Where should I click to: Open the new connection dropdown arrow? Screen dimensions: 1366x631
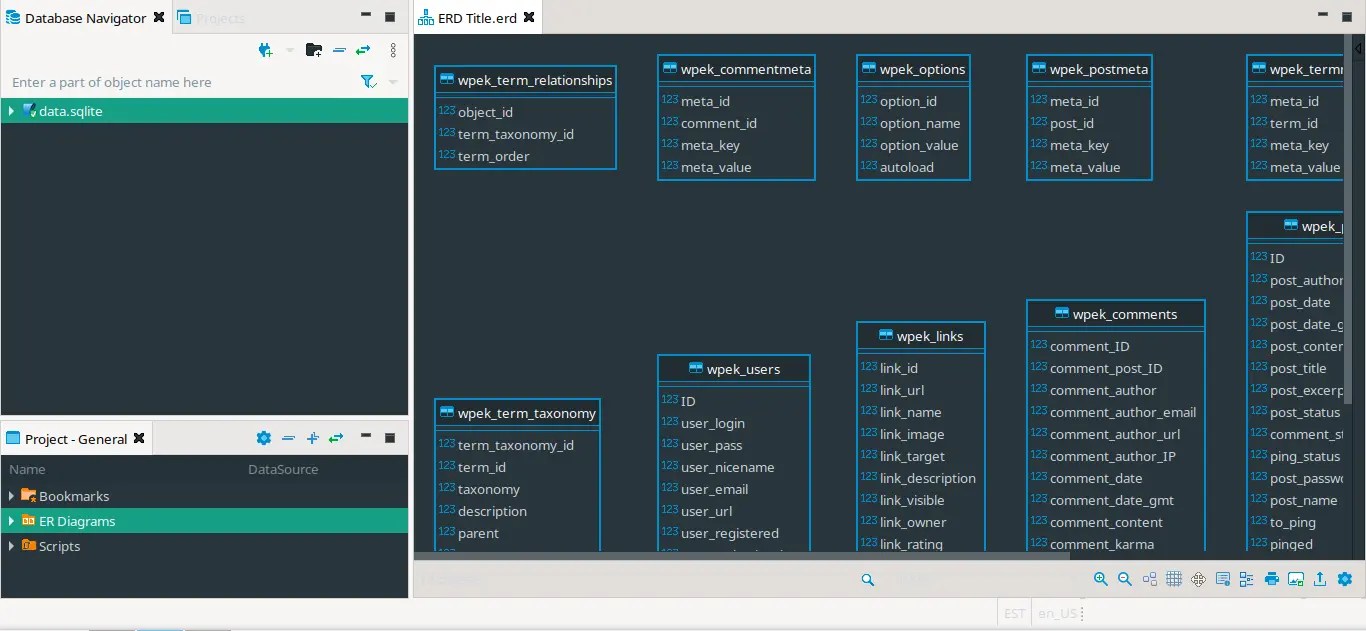point(290,50)
